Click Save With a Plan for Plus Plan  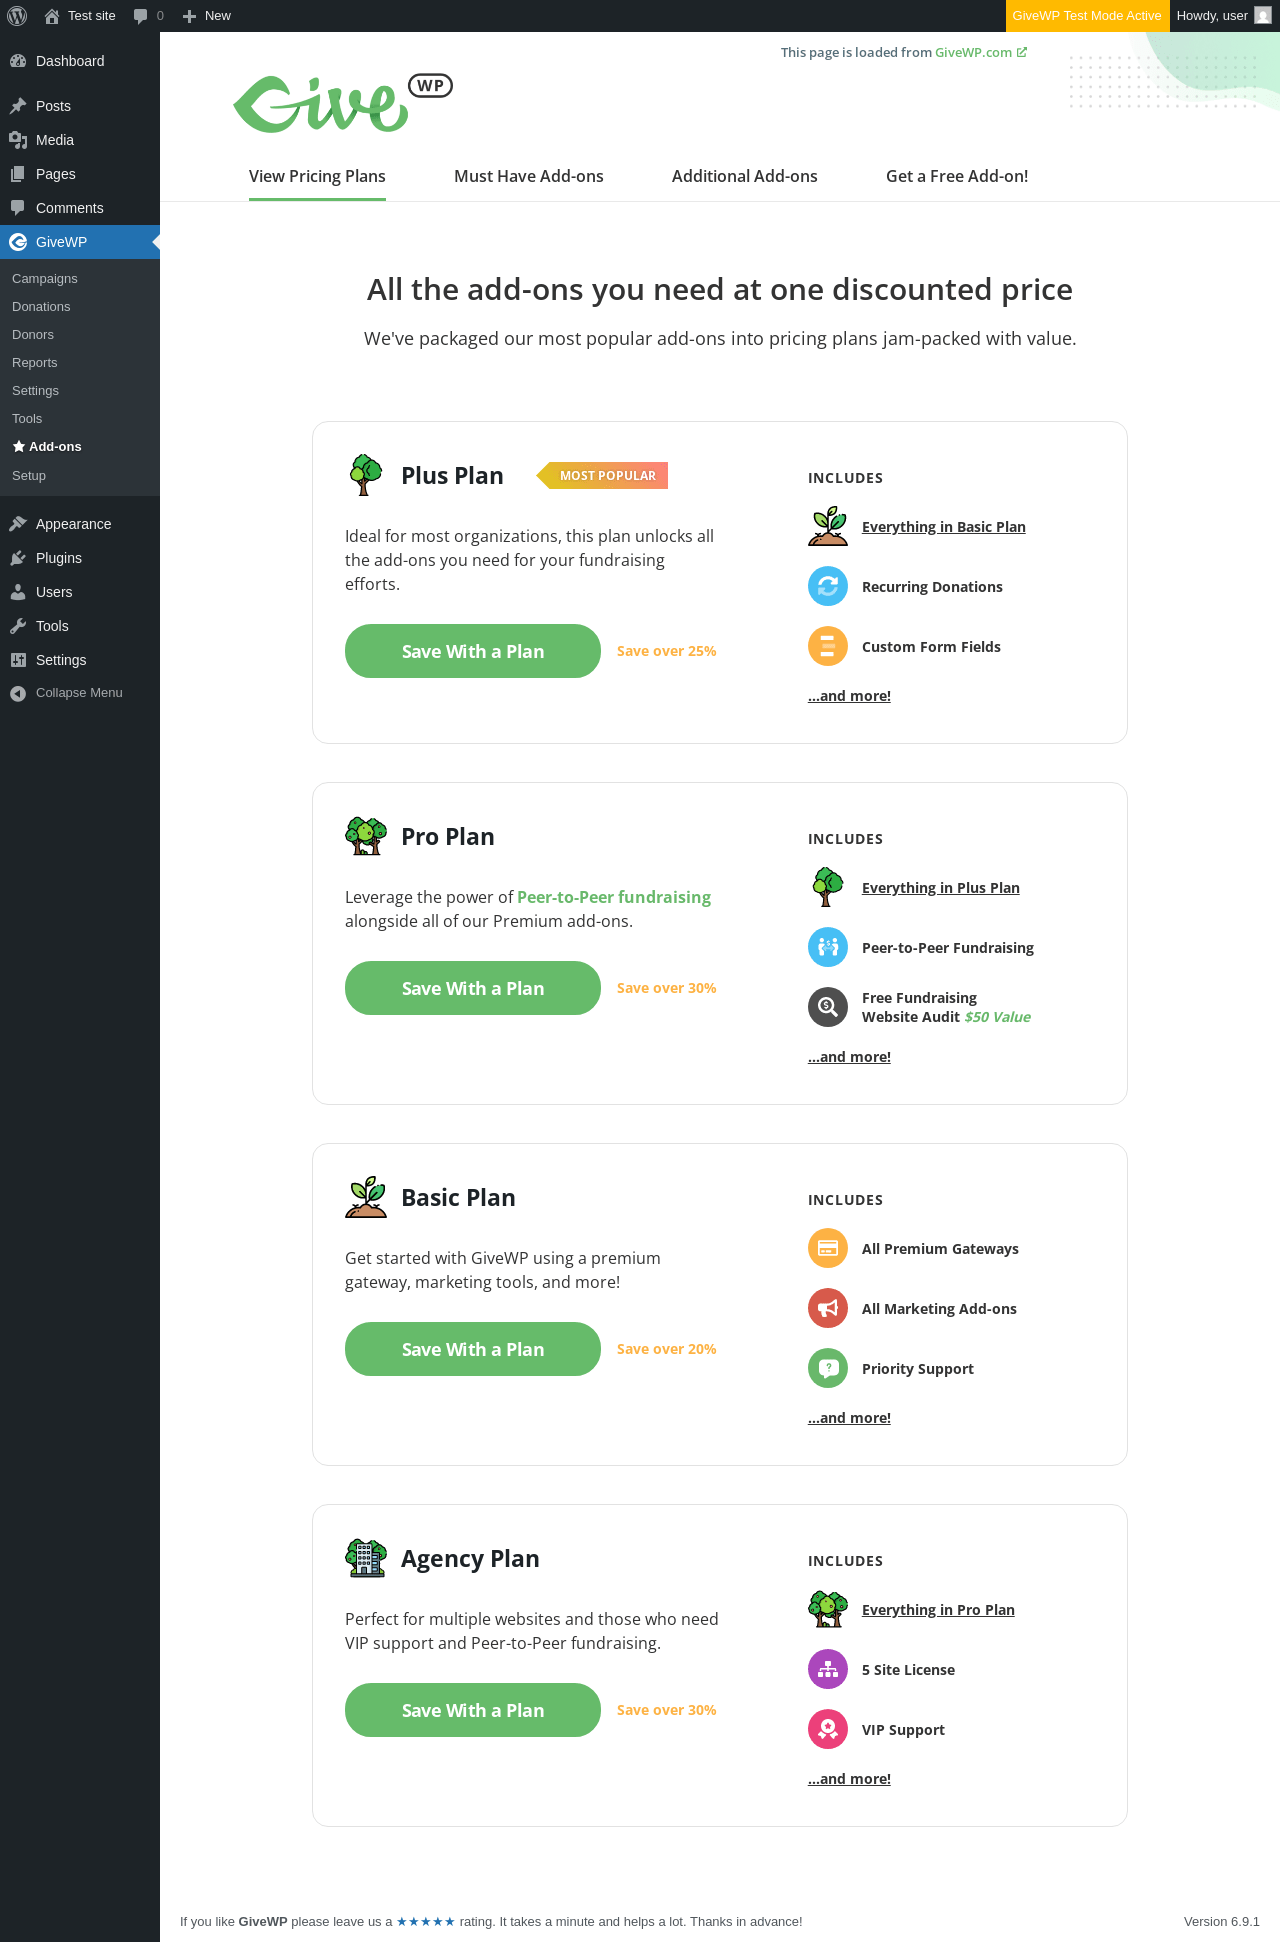(x=473, y=651)
